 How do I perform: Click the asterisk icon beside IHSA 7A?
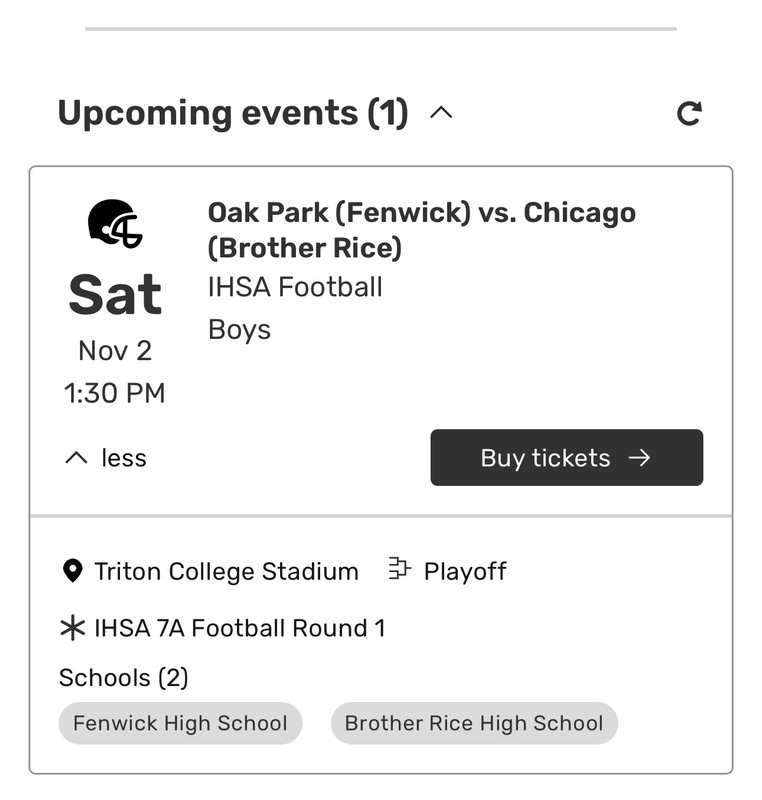[72, 628]
